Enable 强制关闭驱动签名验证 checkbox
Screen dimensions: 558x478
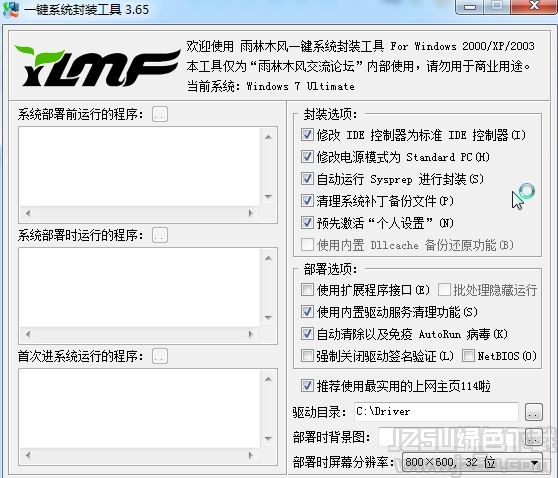tap(307, 356)
